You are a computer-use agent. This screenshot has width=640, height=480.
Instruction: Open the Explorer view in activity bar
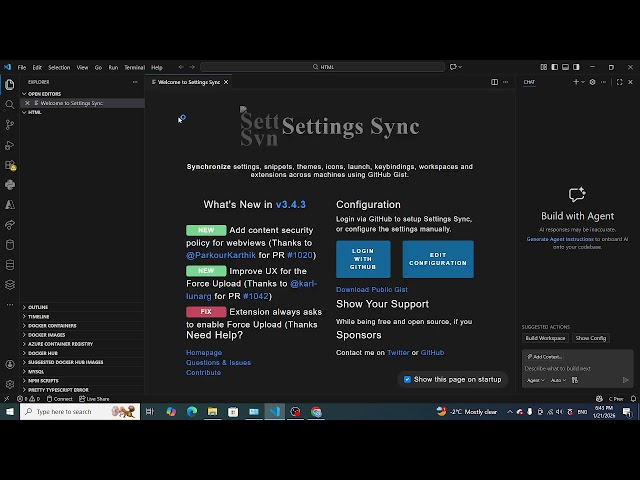pos(10,84)
